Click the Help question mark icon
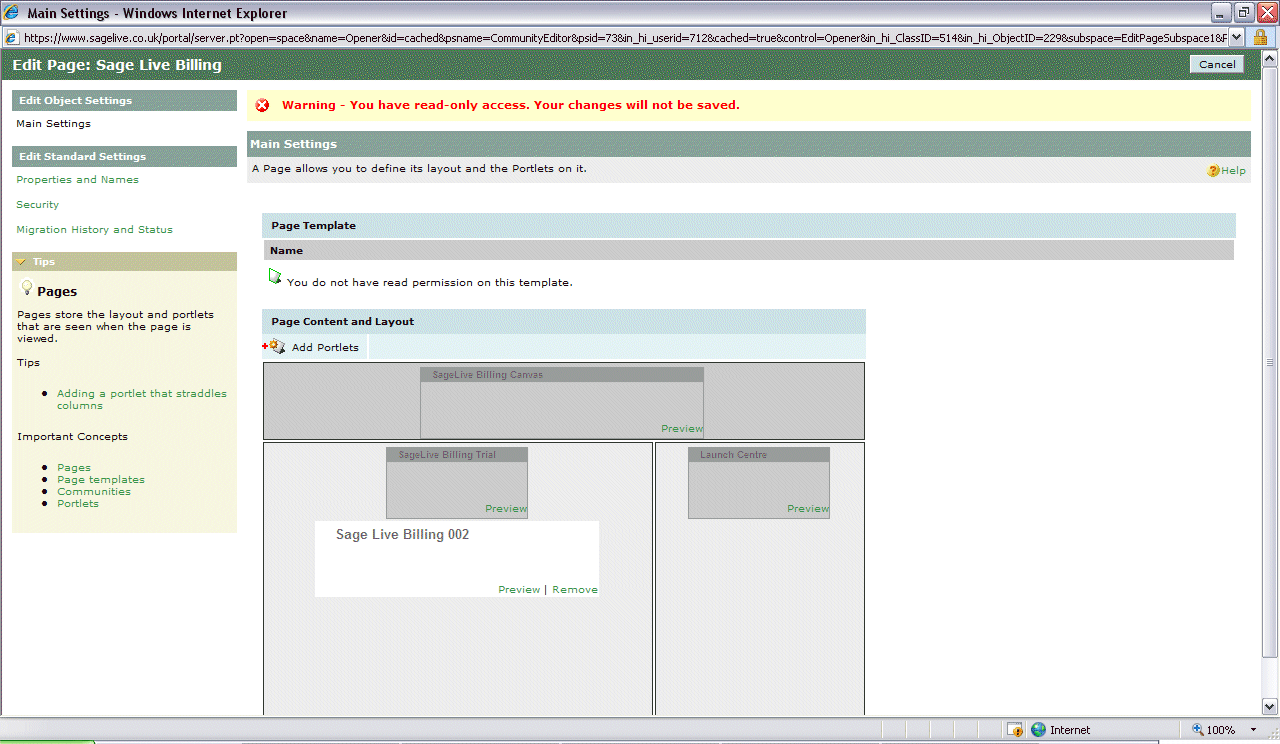Viewport: 1280px width, 744px height. (x=1213, y=171)
